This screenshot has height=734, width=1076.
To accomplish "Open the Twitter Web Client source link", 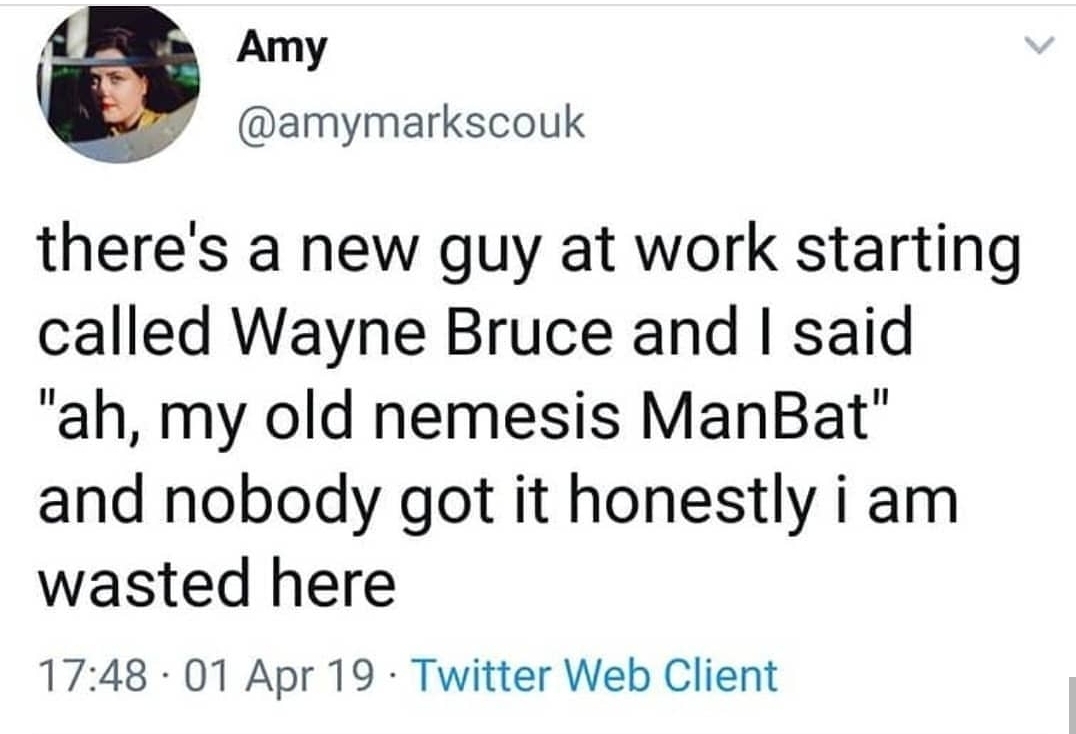I will coord(594,675).
